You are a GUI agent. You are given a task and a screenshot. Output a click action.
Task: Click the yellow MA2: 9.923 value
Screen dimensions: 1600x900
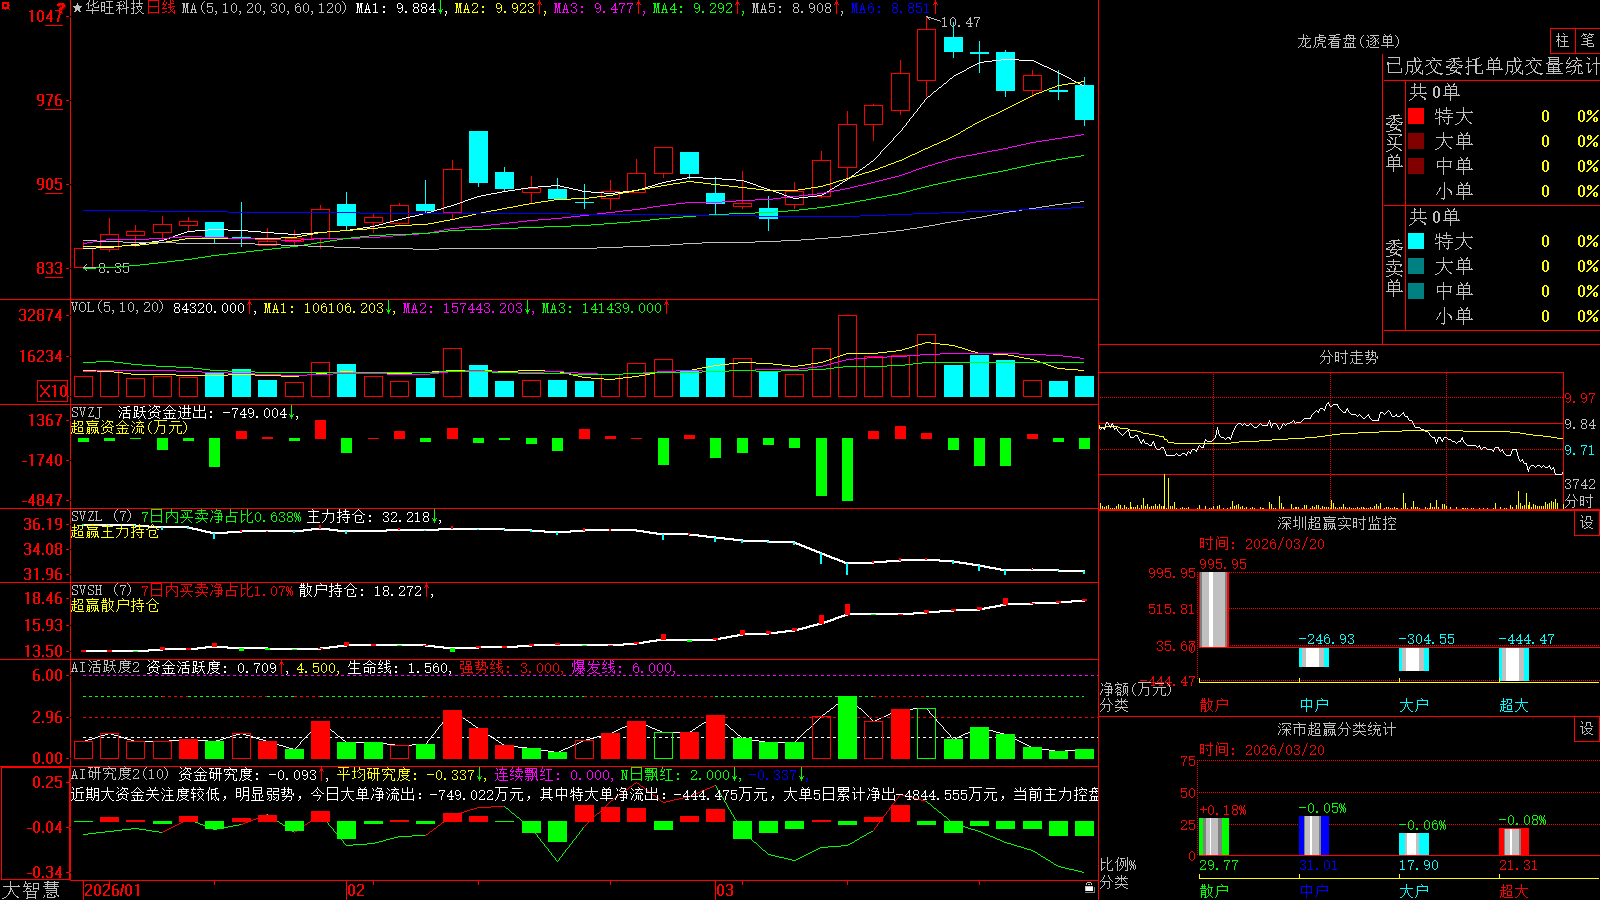coord(497,8)
